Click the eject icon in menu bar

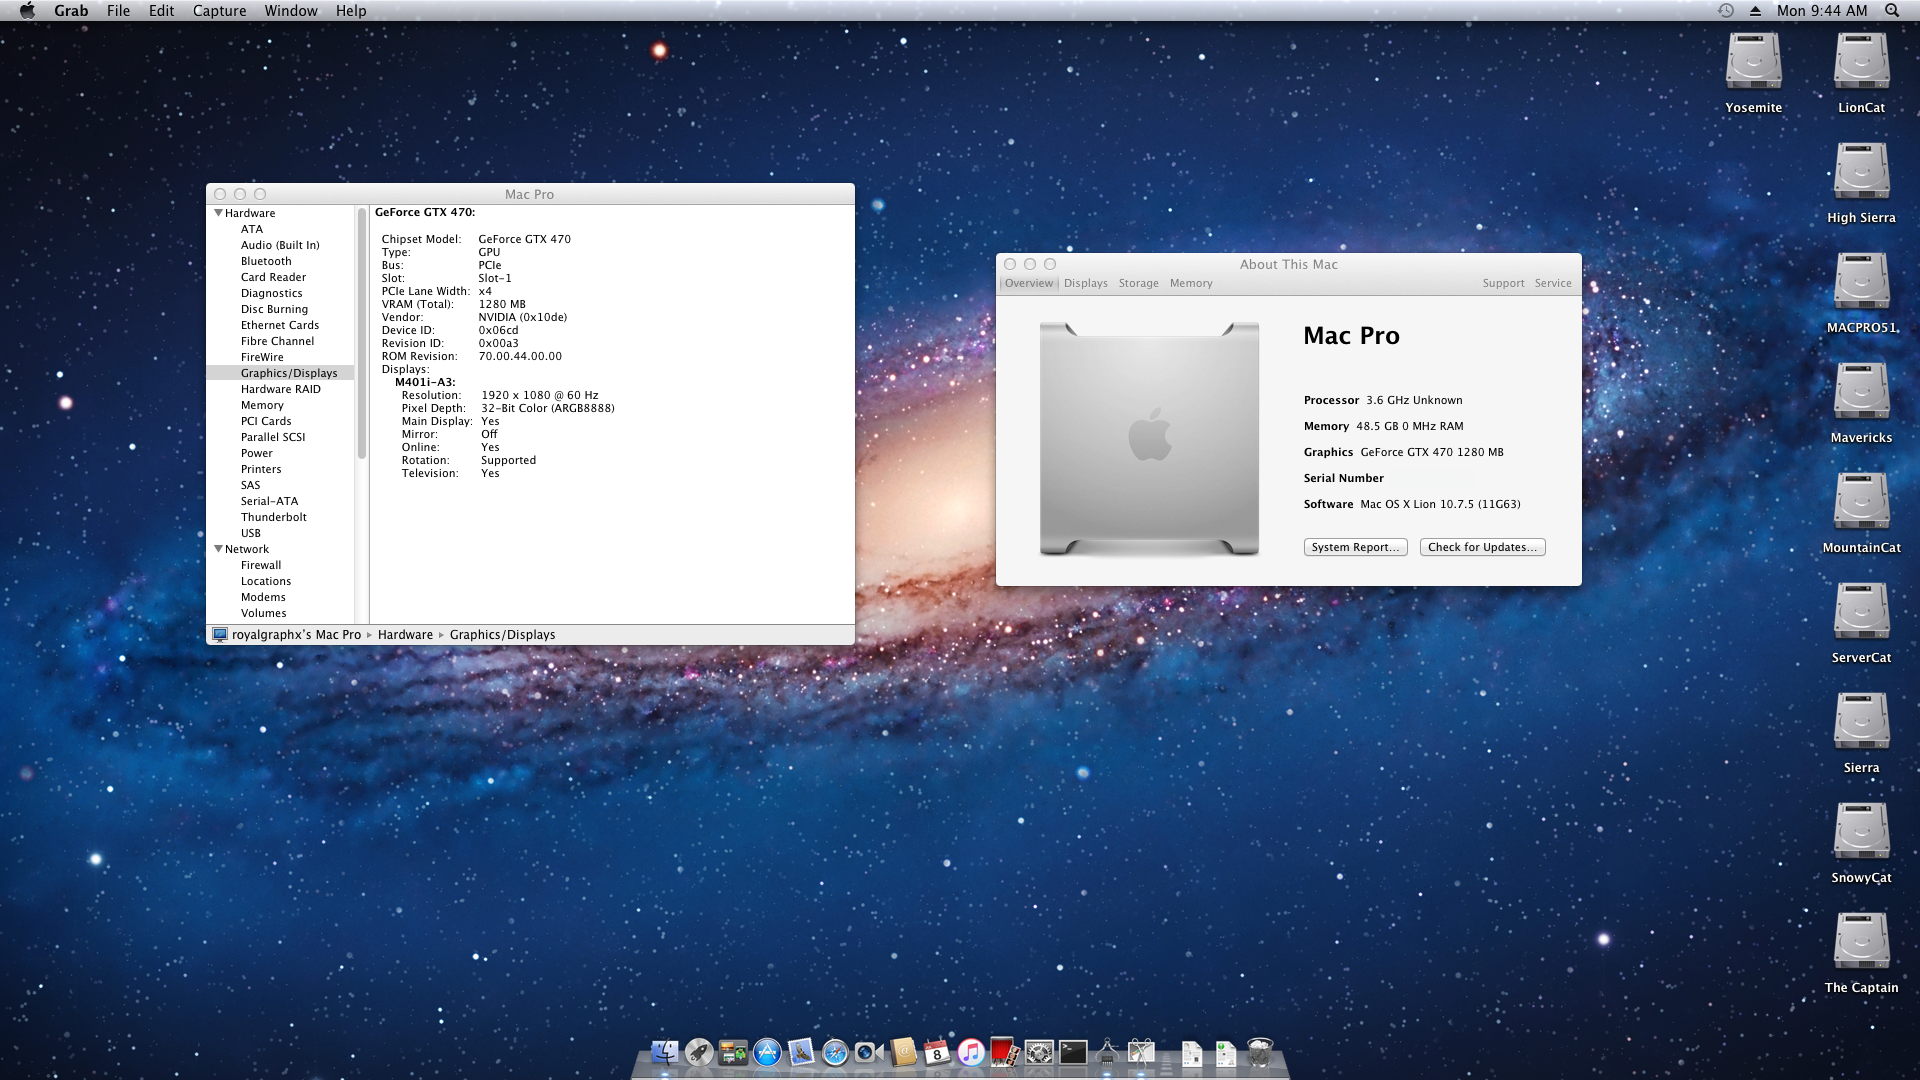click(x=1755, y=10)
